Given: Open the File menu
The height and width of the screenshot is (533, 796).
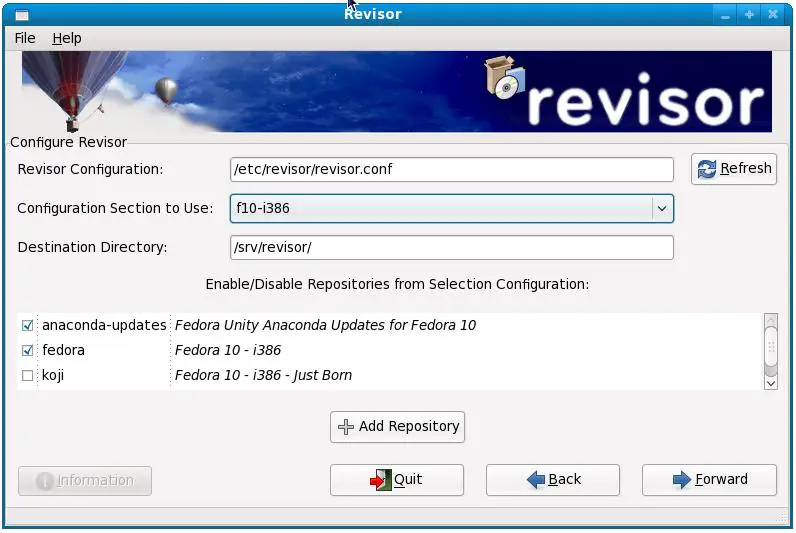Looking at the screenshot, I should coord(25,38).
